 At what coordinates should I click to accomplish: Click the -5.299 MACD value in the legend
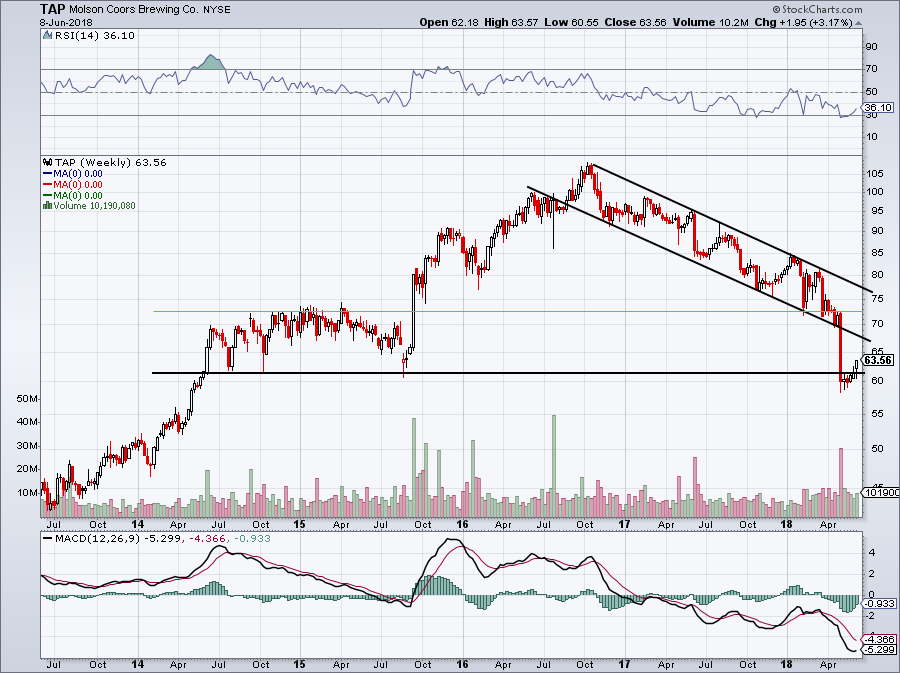tap(162, 539)
